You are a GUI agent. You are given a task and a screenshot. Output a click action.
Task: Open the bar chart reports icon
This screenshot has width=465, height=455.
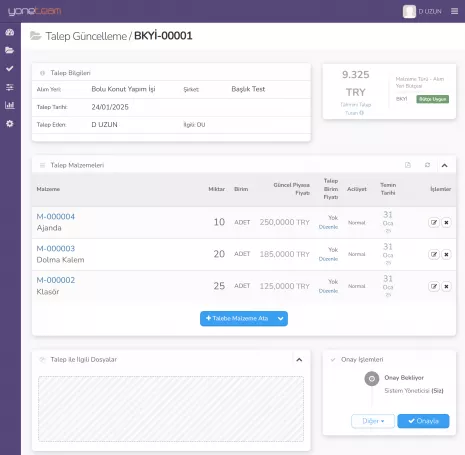pyautogui.click(x=10, y=105)
